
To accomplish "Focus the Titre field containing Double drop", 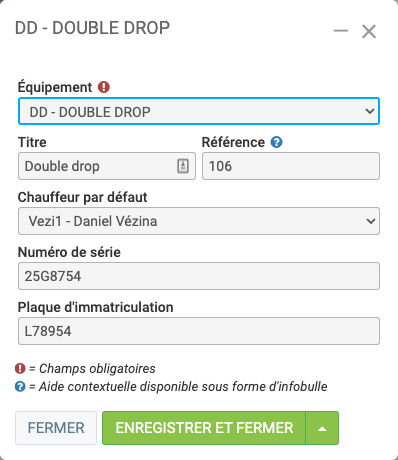I will click(x=107, y=166).
